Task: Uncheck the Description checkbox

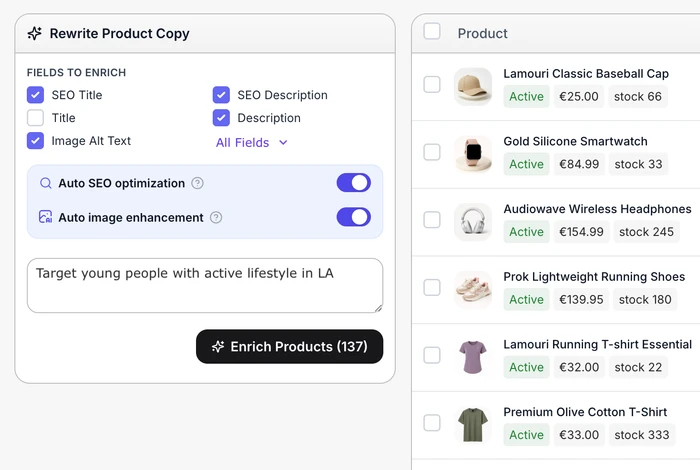Action: (221, 118)
